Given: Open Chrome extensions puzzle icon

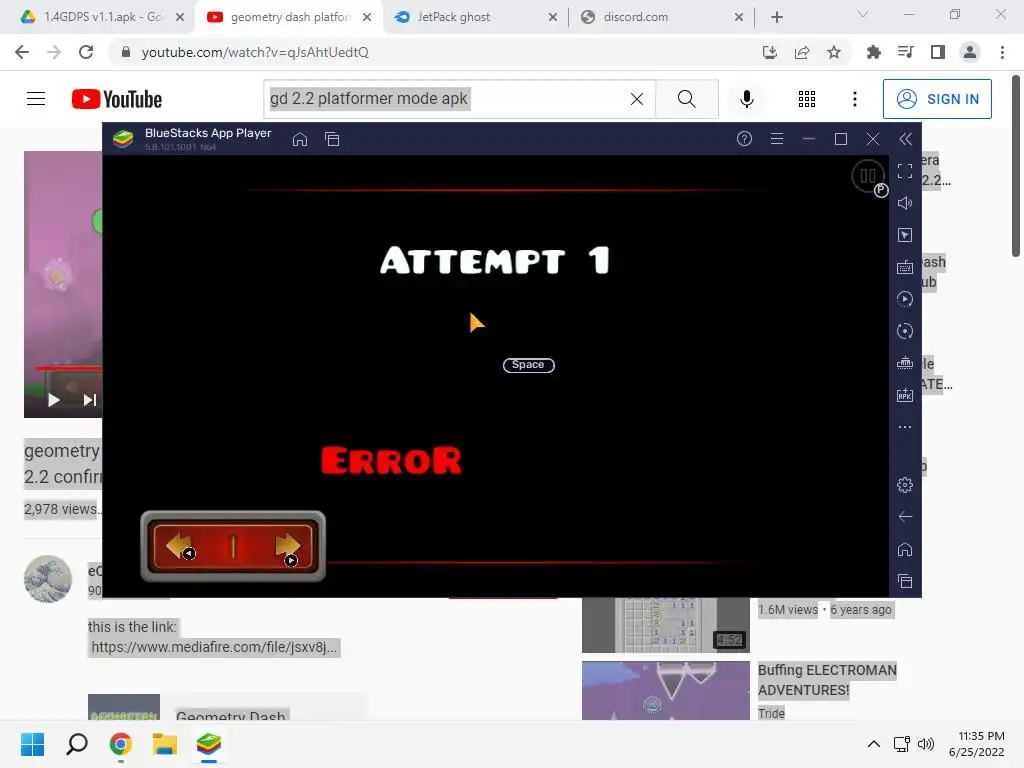Looking at the screenshot, I should point(874,52).
